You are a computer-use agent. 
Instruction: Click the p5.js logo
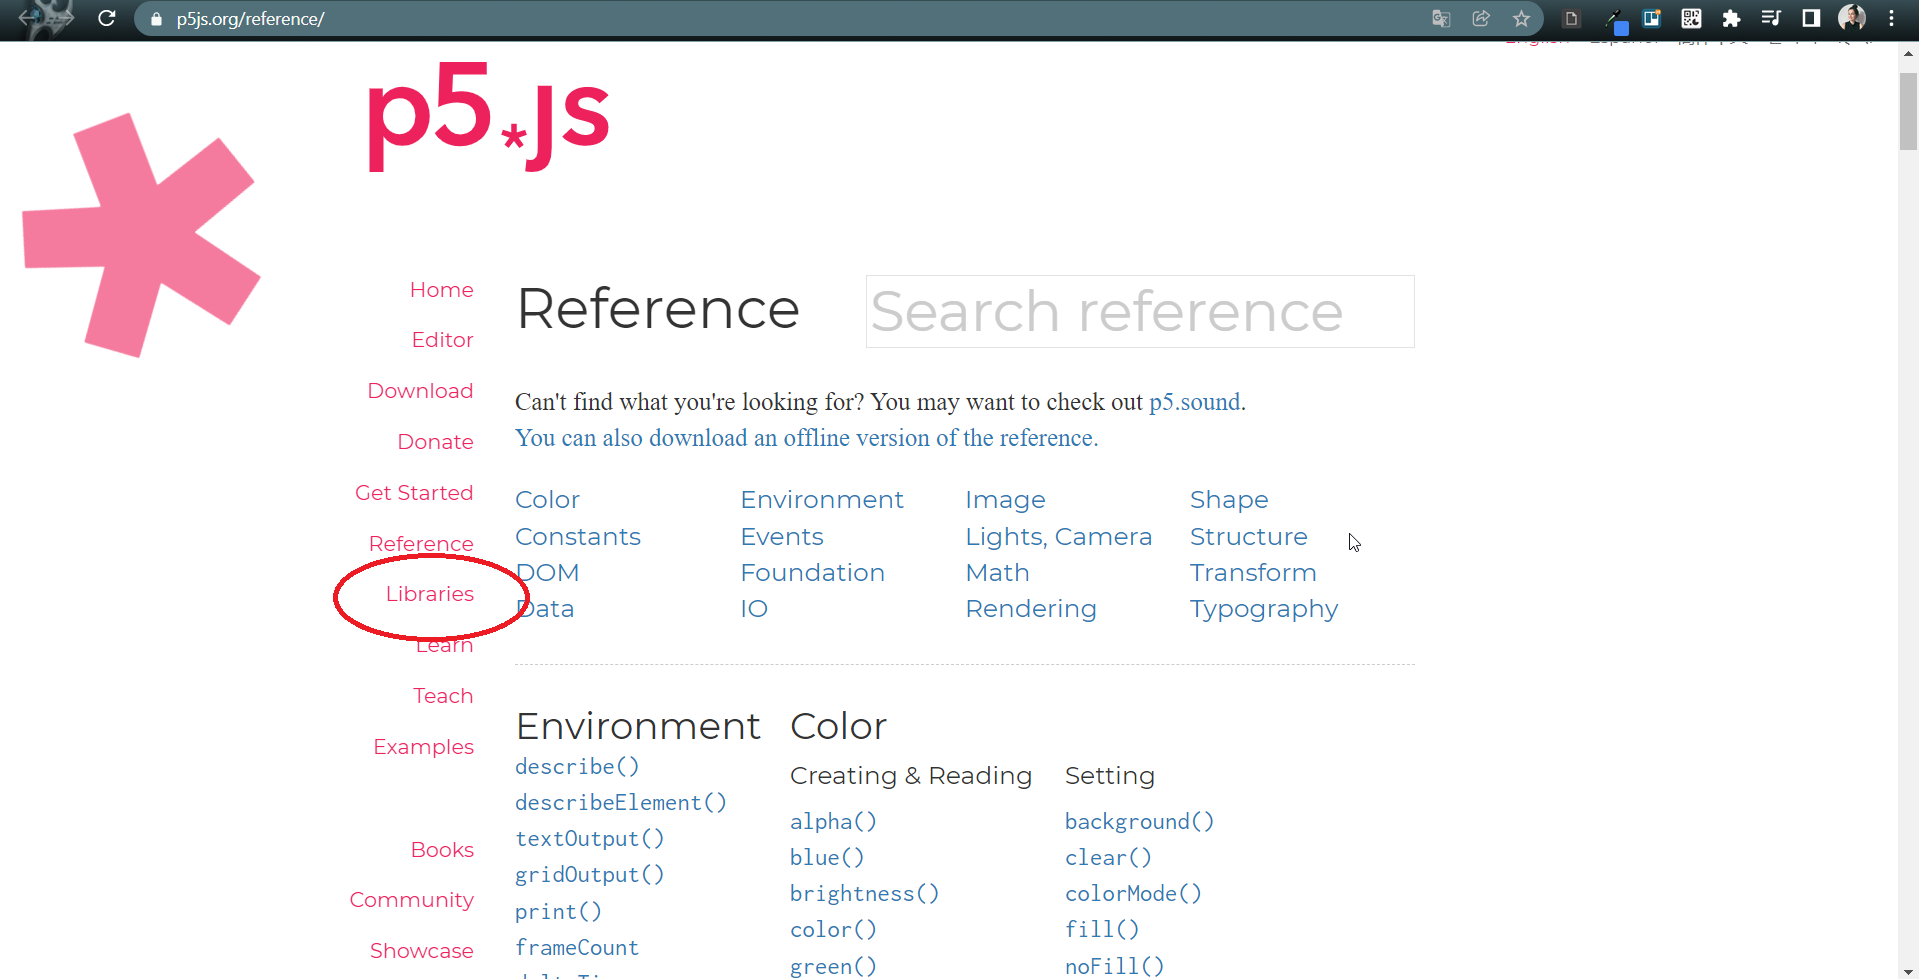click(488, 117)
